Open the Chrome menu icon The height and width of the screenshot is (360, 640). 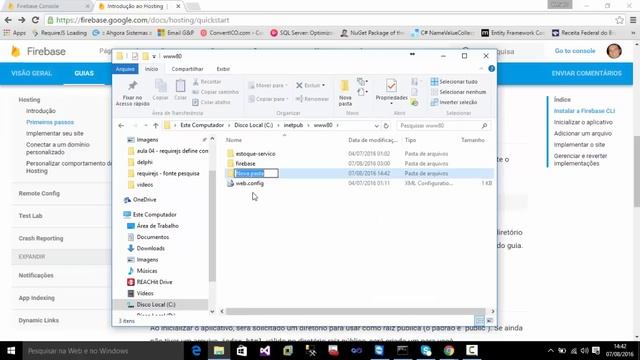[x=633, y=20]
